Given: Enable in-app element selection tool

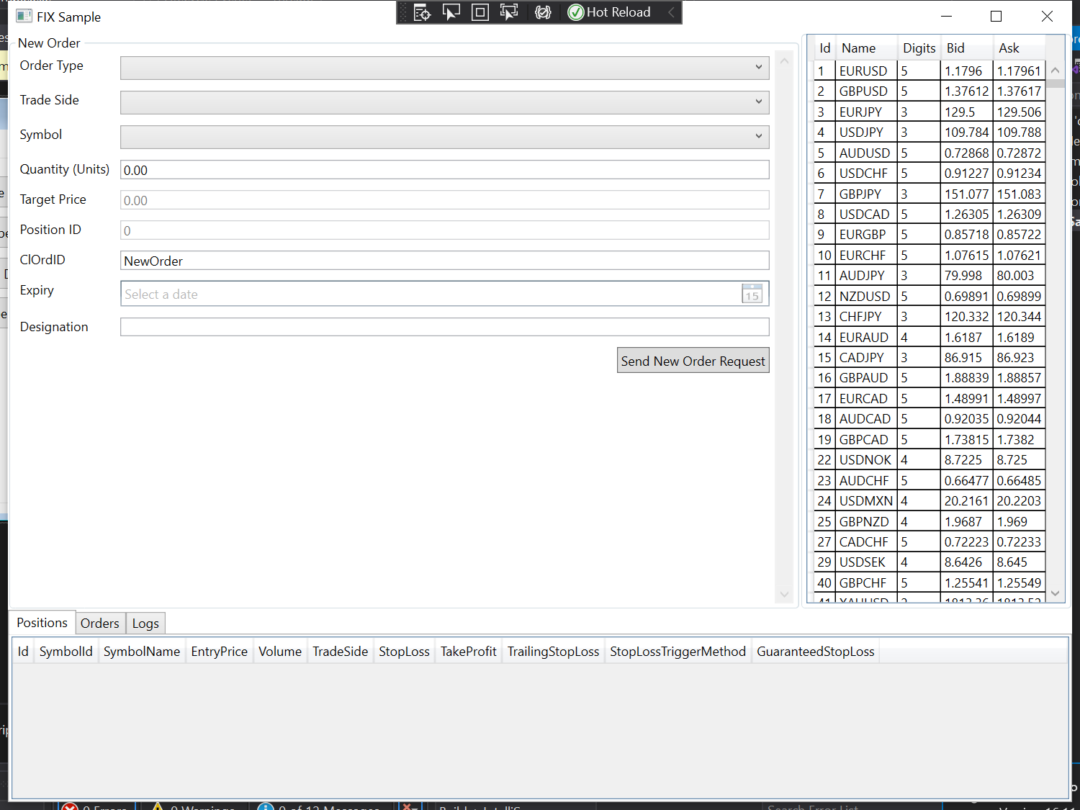Looking at the screenshot, I should pos(451,11).
